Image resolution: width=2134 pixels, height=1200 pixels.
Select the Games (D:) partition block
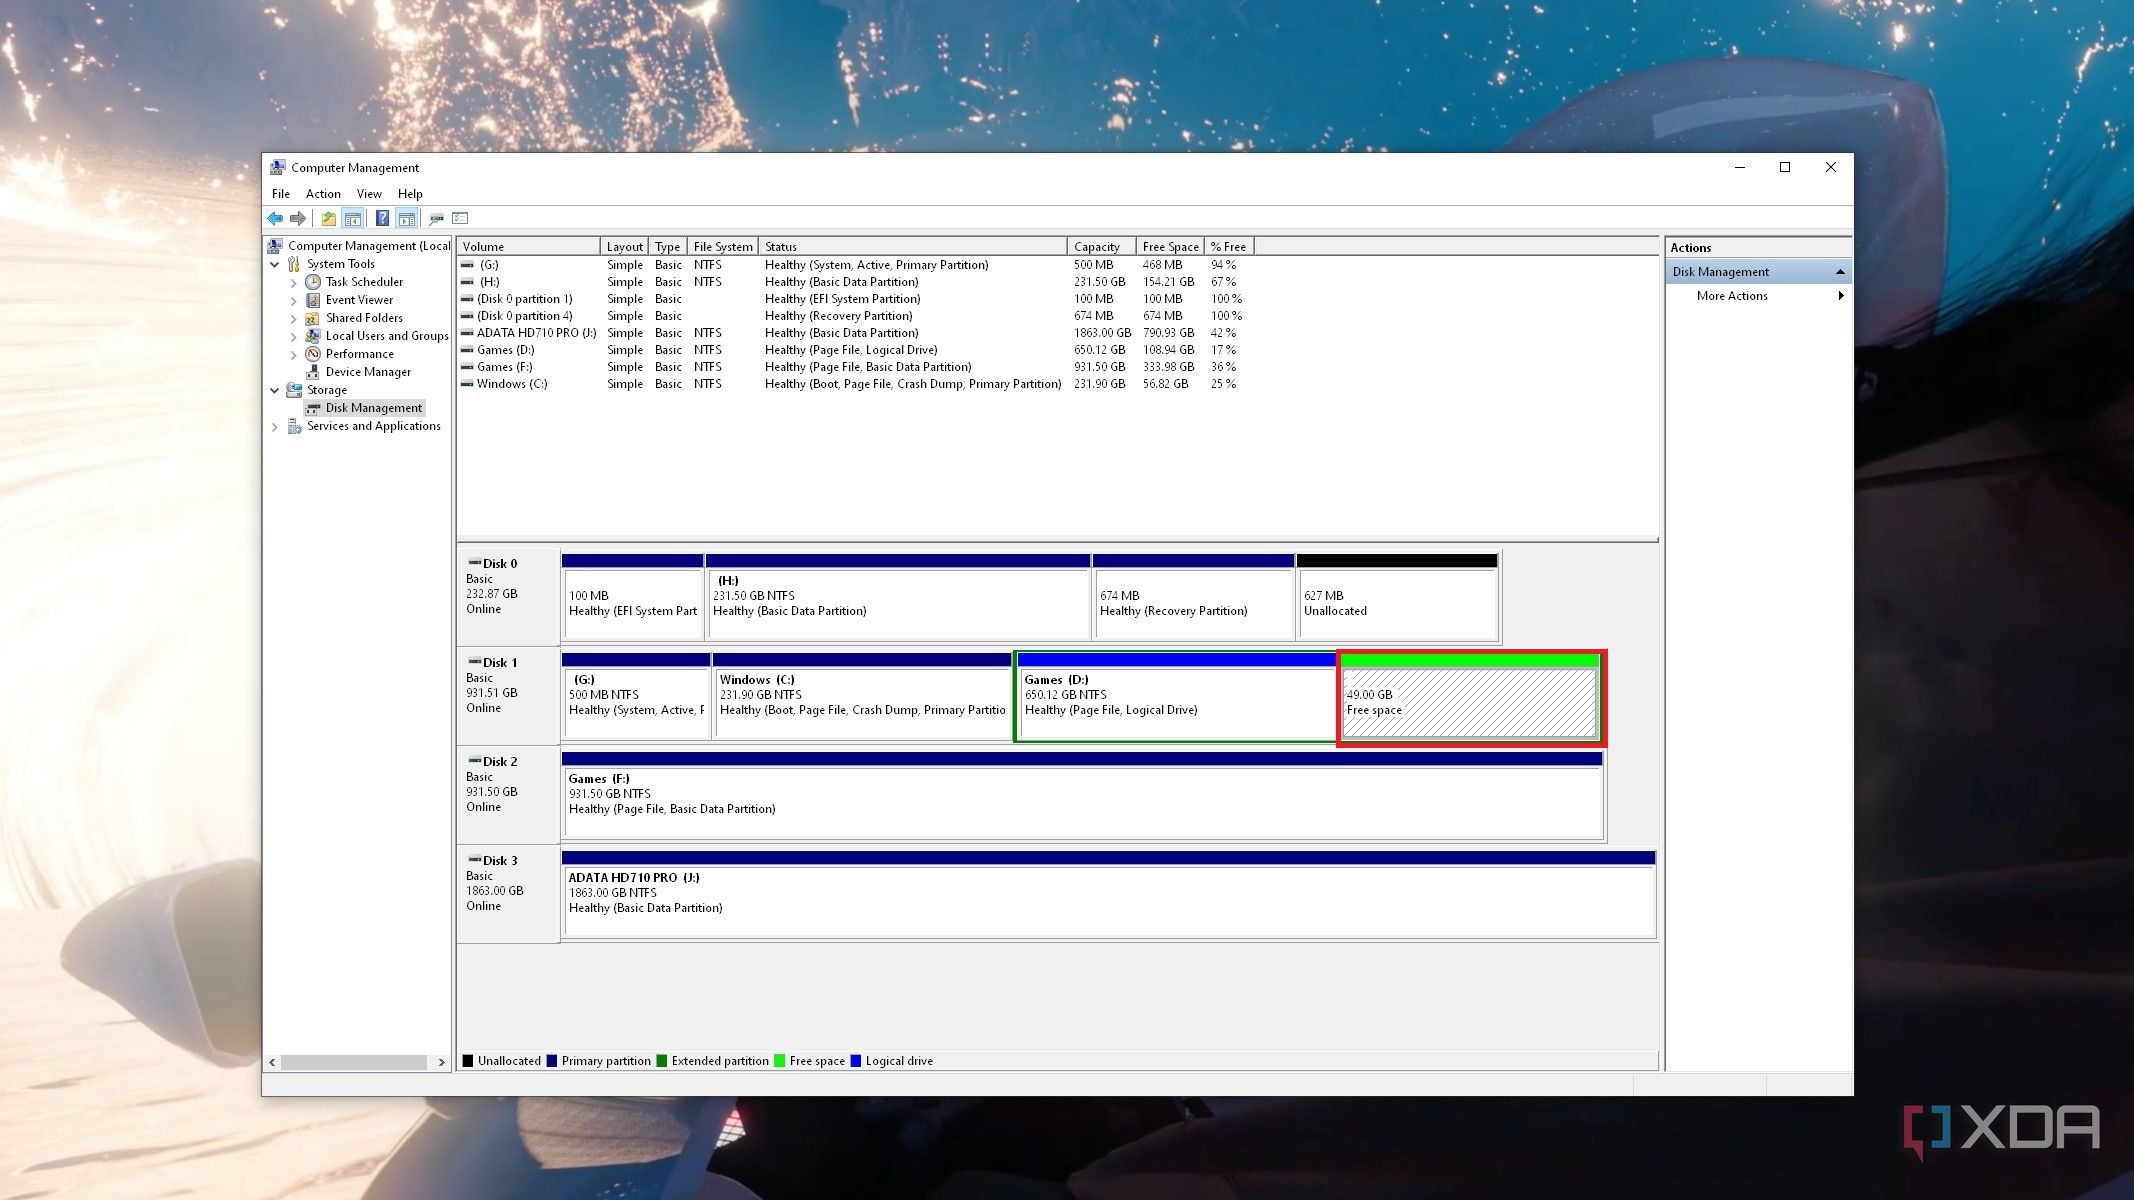click(1176, 697)
